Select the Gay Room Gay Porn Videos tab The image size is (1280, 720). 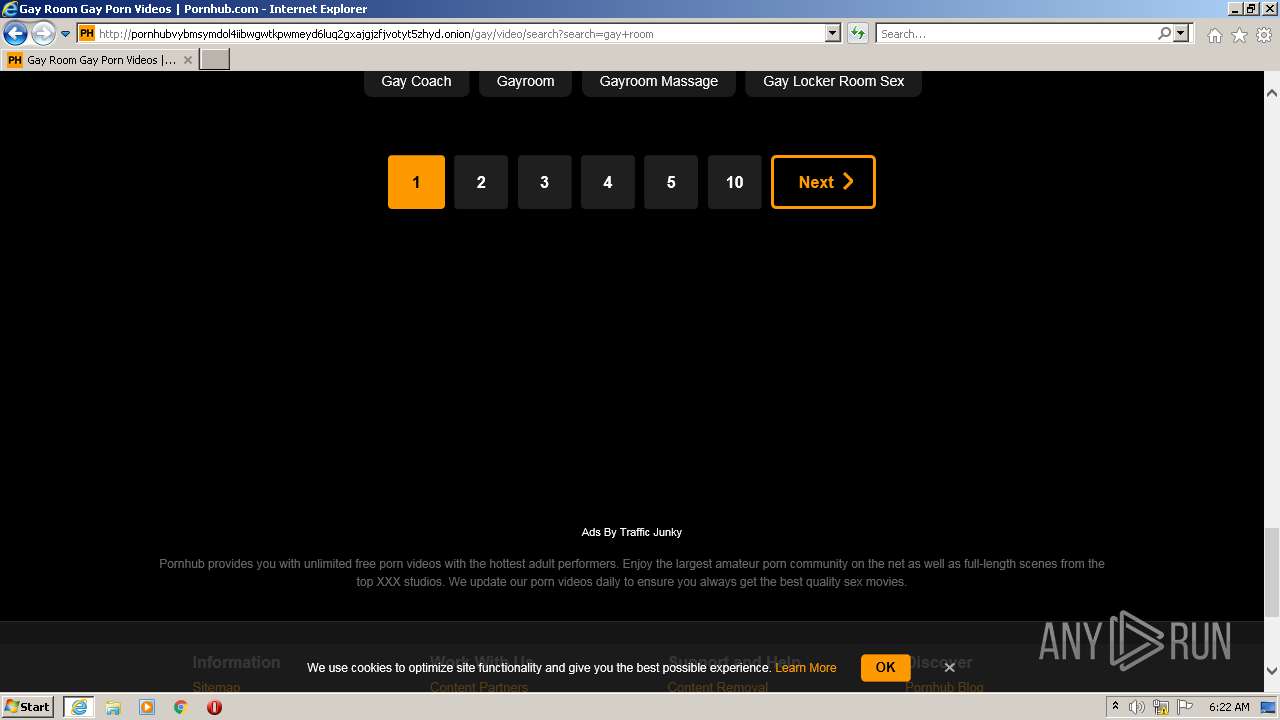(100, 60)
